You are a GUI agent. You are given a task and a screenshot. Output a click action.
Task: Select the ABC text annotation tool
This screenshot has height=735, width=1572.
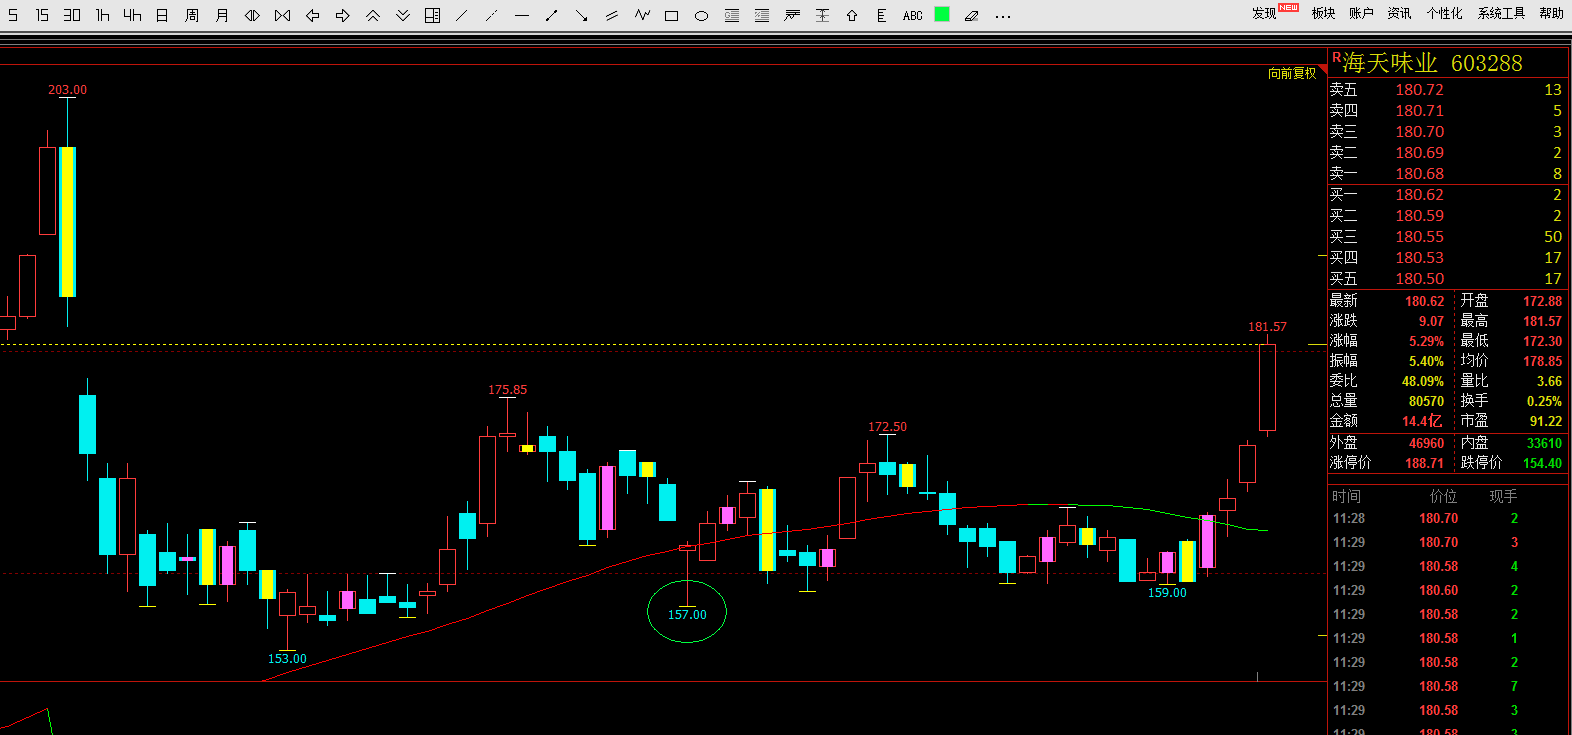912,15
